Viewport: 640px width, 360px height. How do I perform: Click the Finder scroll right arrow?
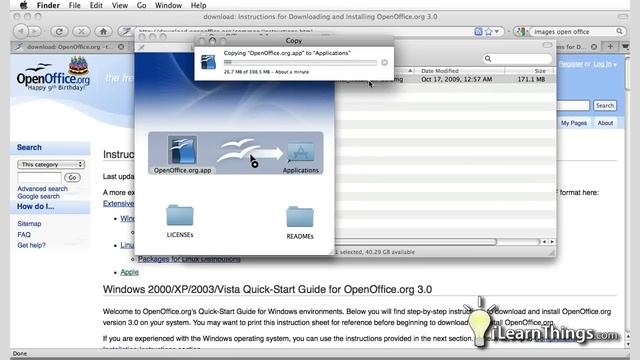tap(552, 242)
